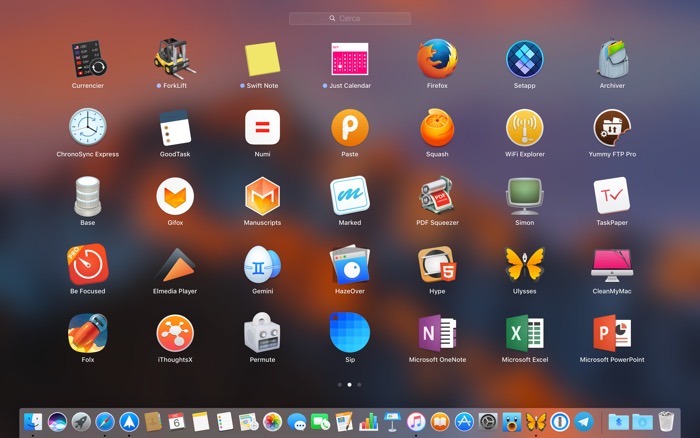Open Yummy FTP Pro
Viewport: 700px width, 438px height.
(612, 128)
